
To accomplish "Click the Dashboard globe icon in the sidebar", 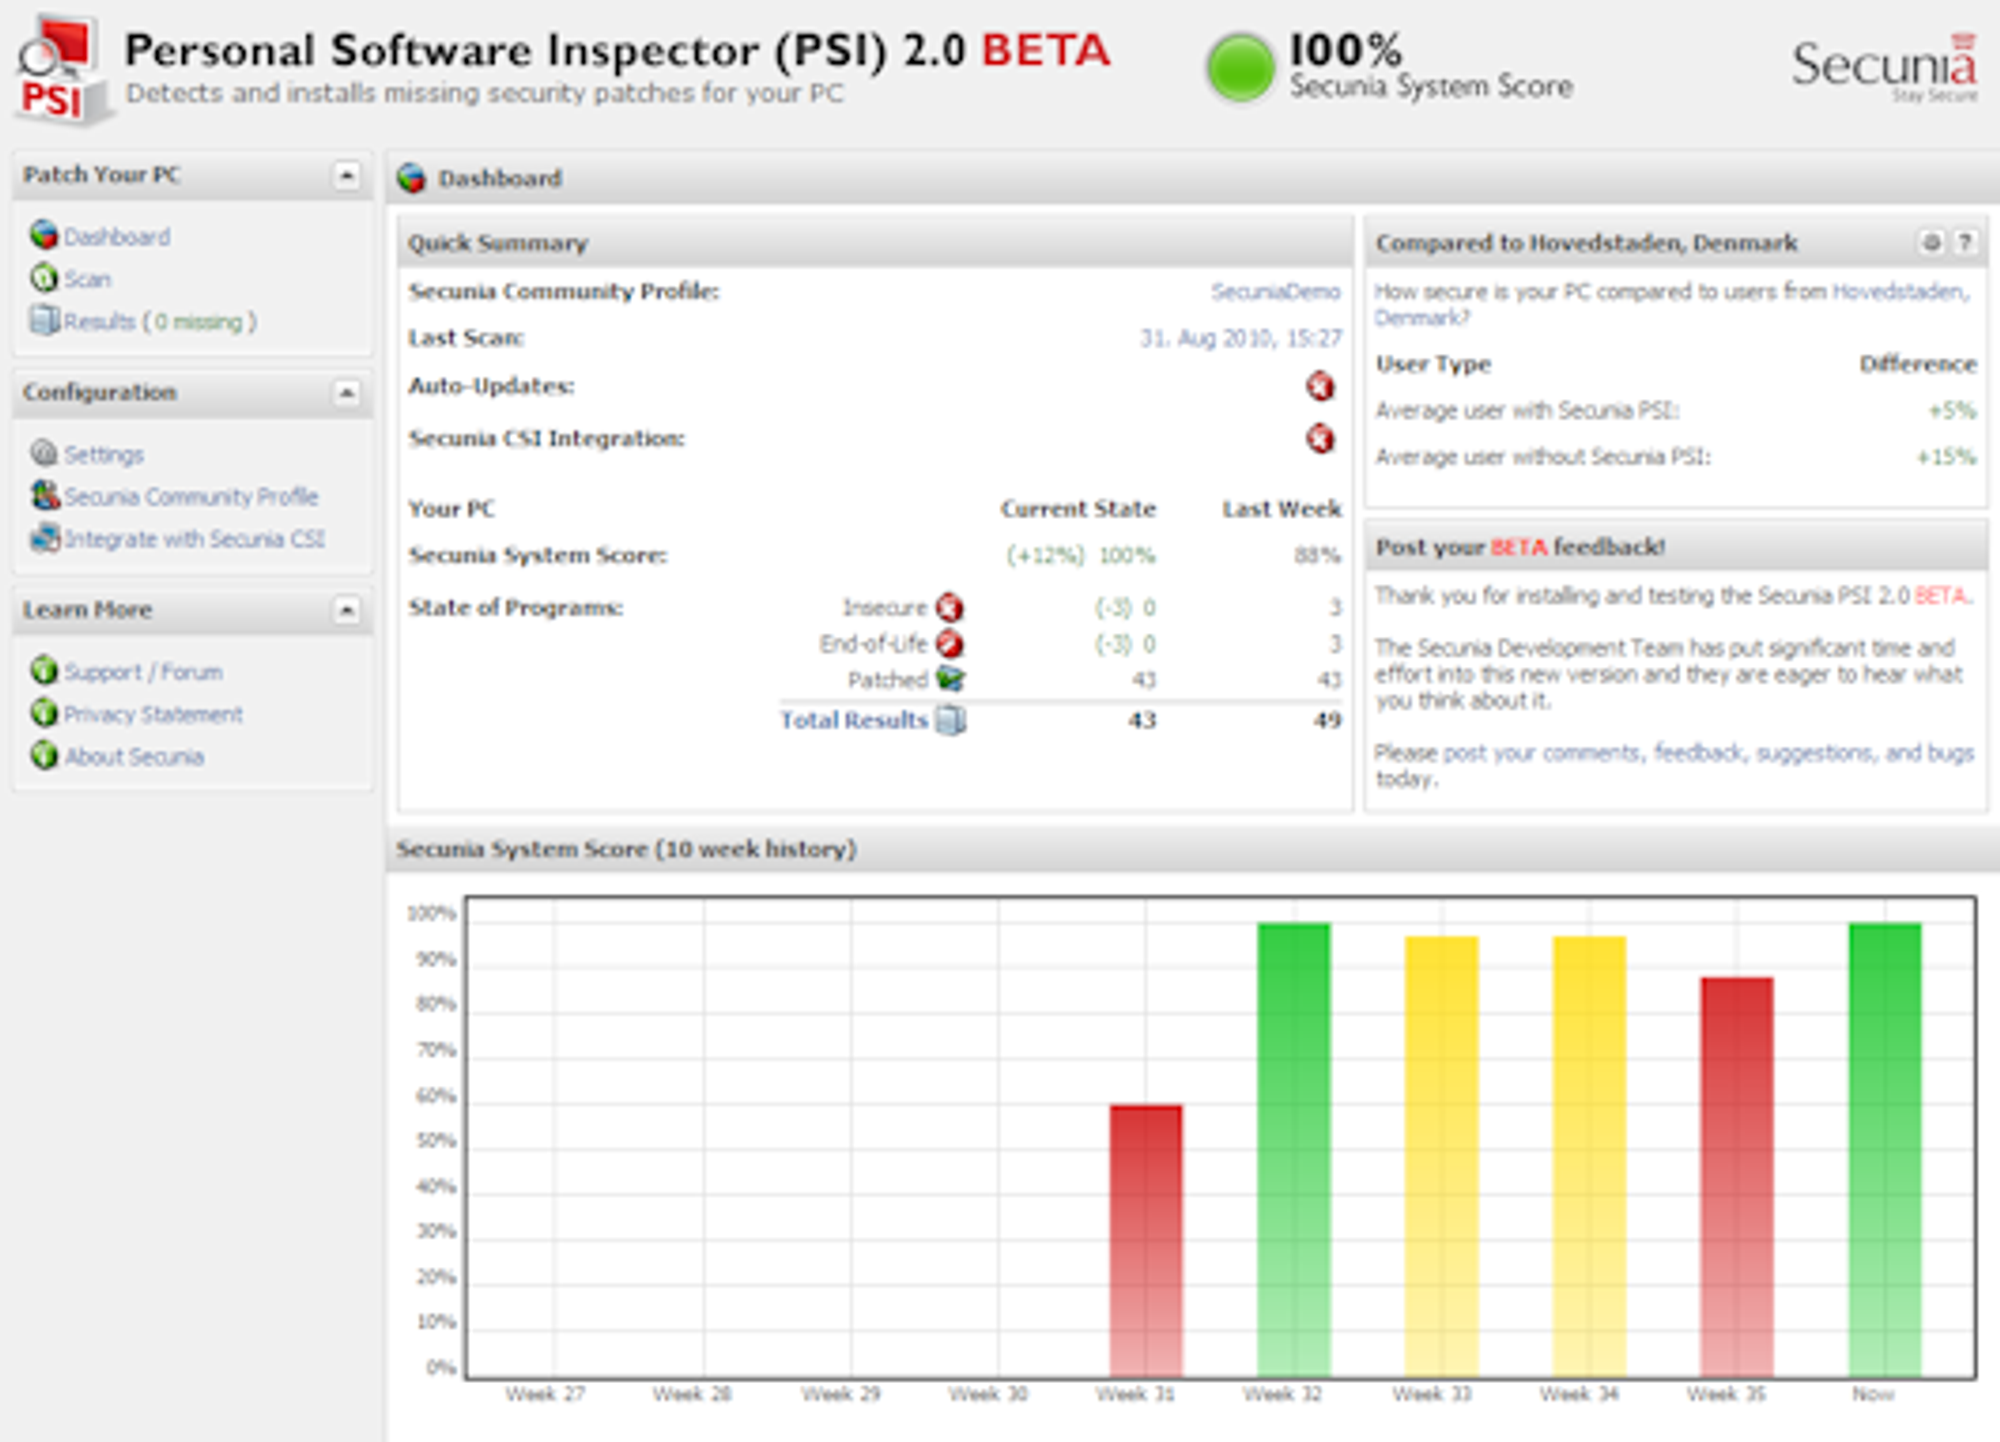I will tap(44, 235).
